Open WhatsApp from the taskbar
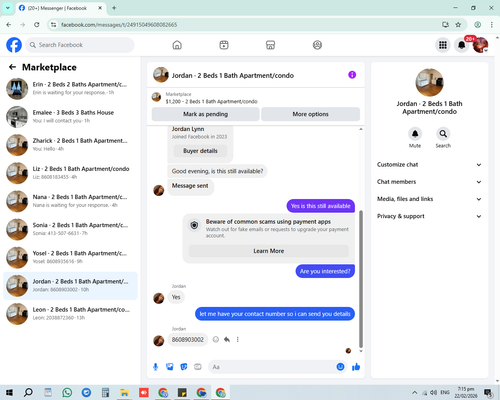Viewport: 500px width, 400px height. (67, 393)
